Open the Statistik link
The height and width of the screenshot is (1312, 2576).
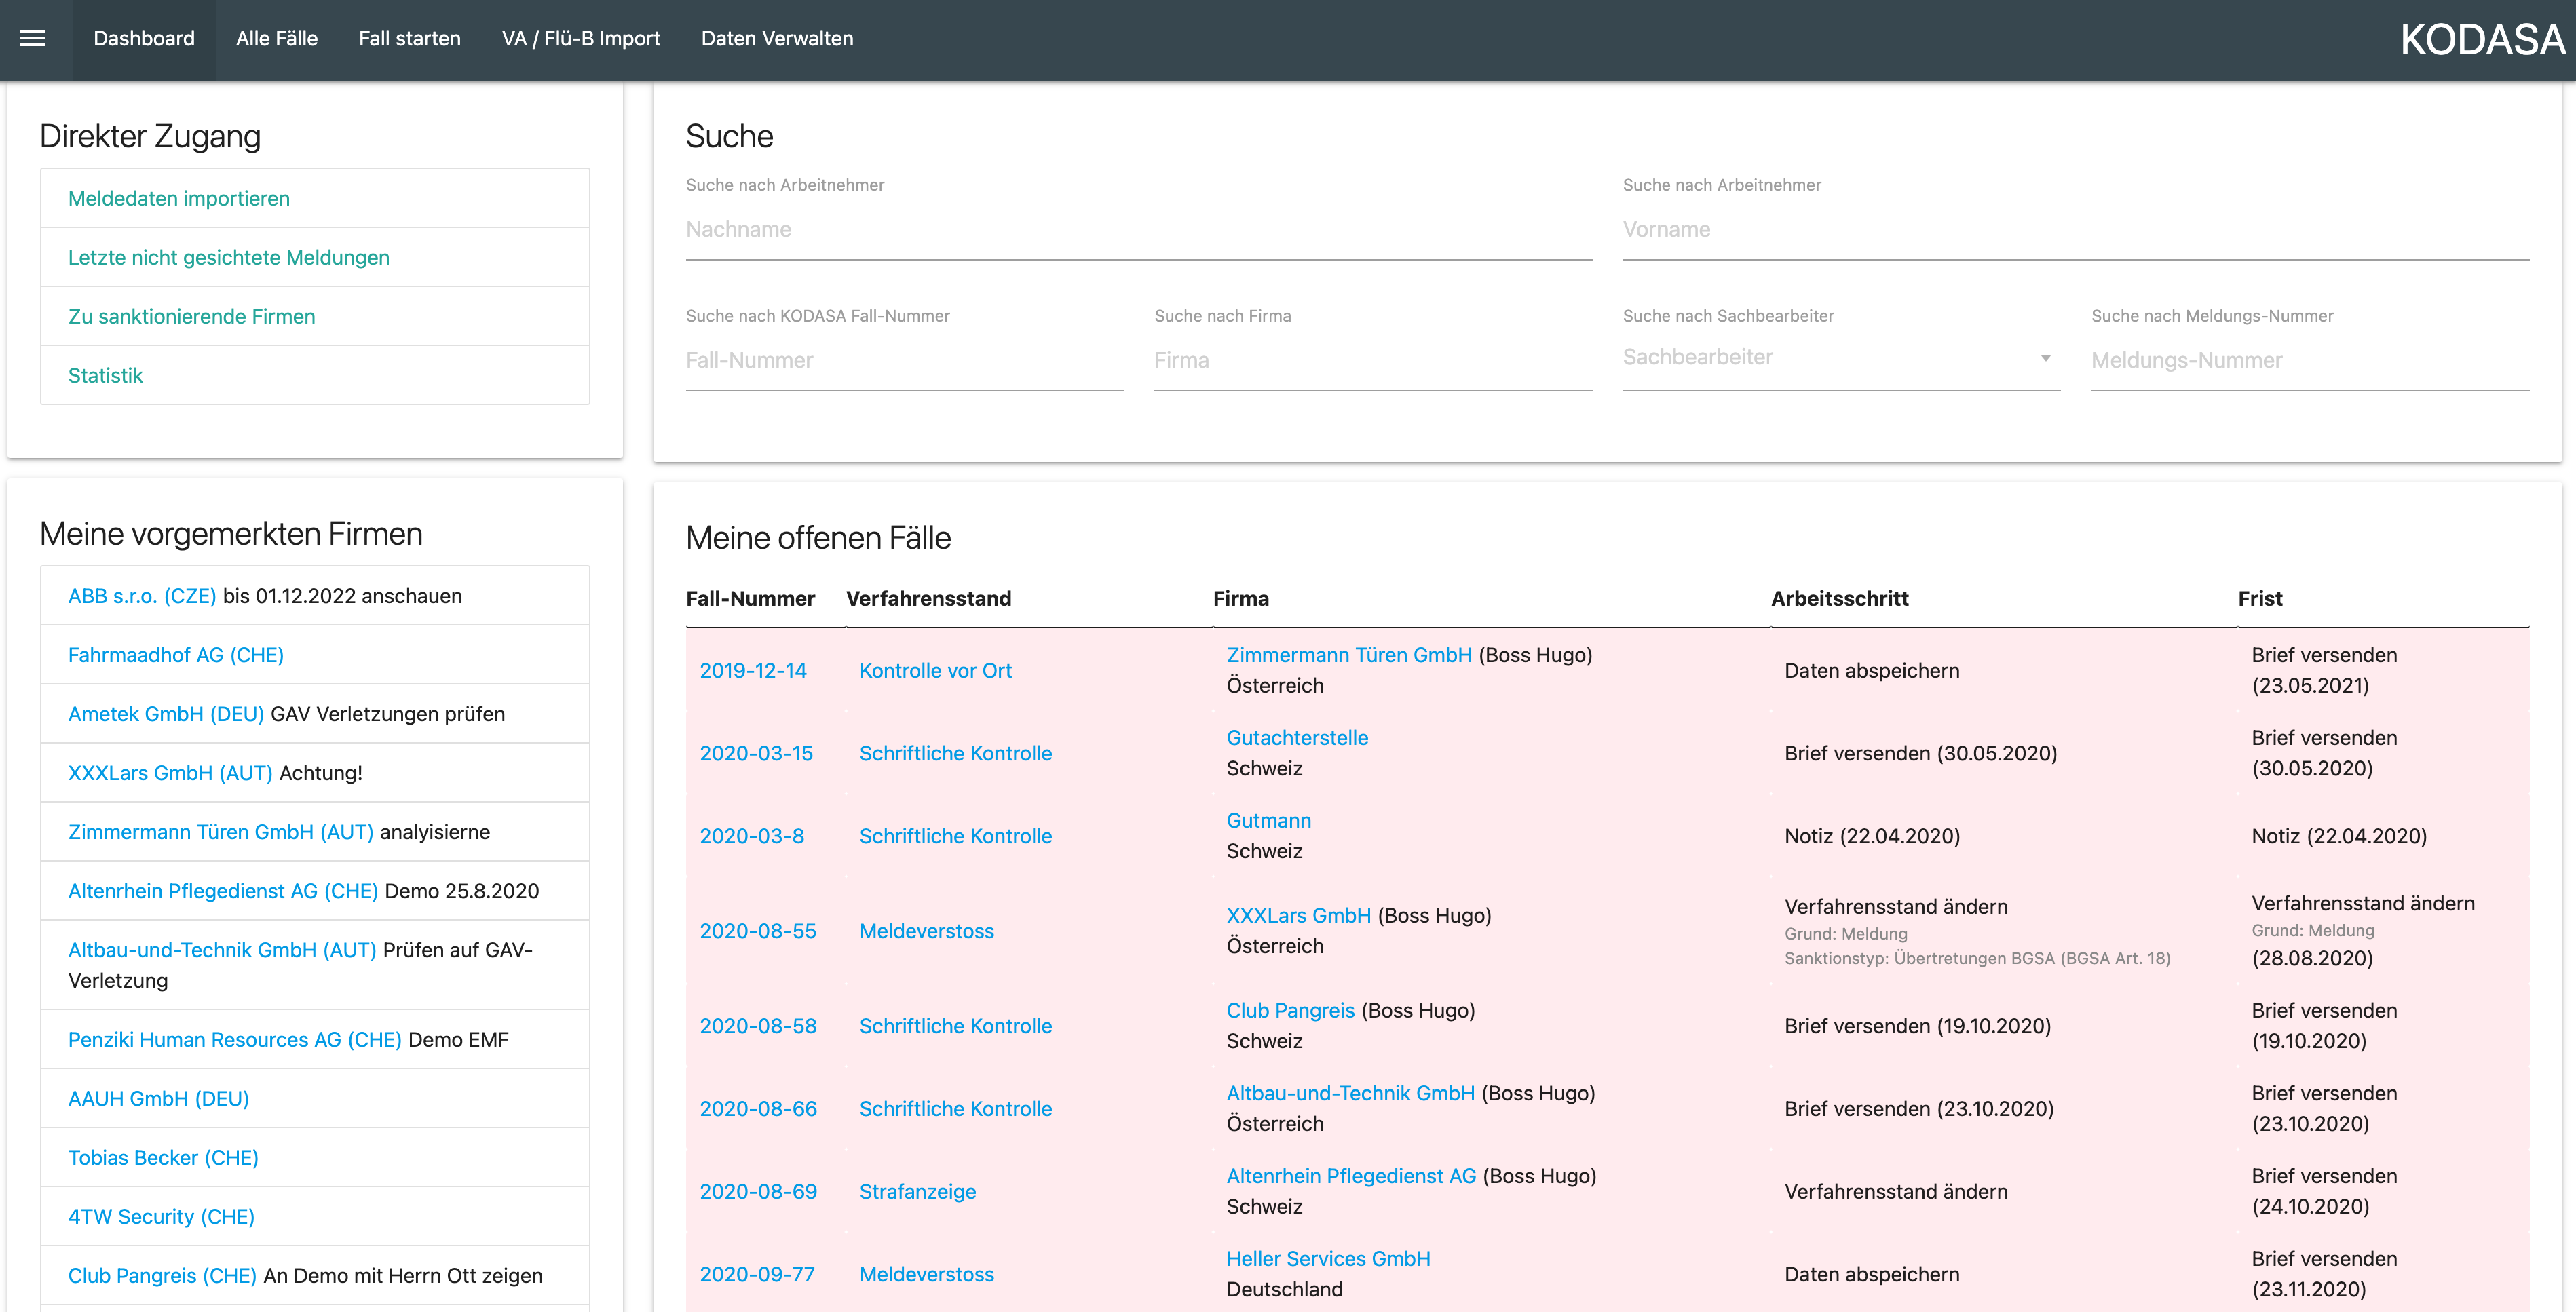106,376
